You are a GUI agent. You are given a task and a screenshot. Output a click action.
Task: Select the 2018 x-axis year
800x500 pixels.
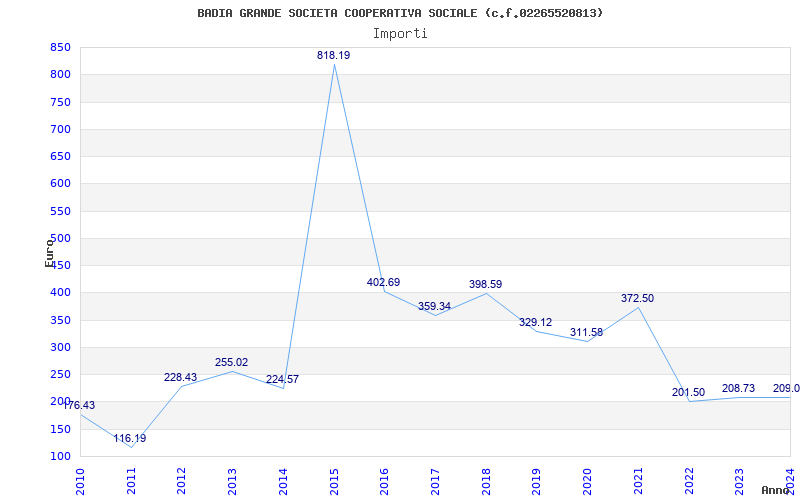(486, 482)
